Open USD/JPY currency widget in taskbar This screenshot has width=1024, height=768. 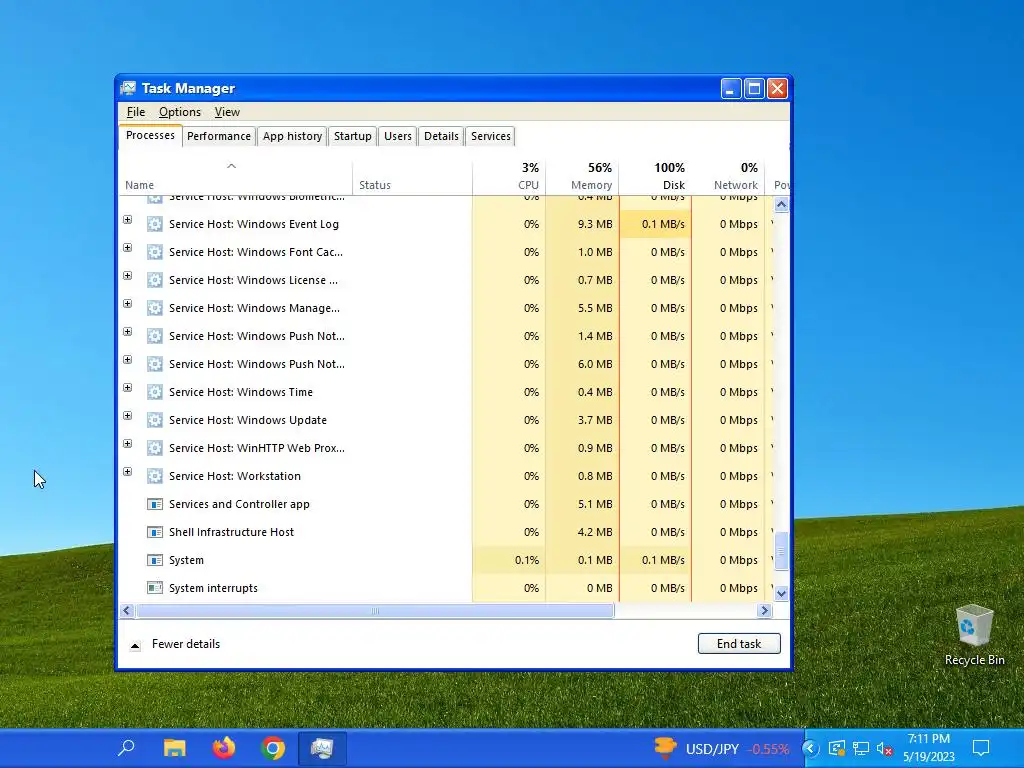tap(722, 748)
